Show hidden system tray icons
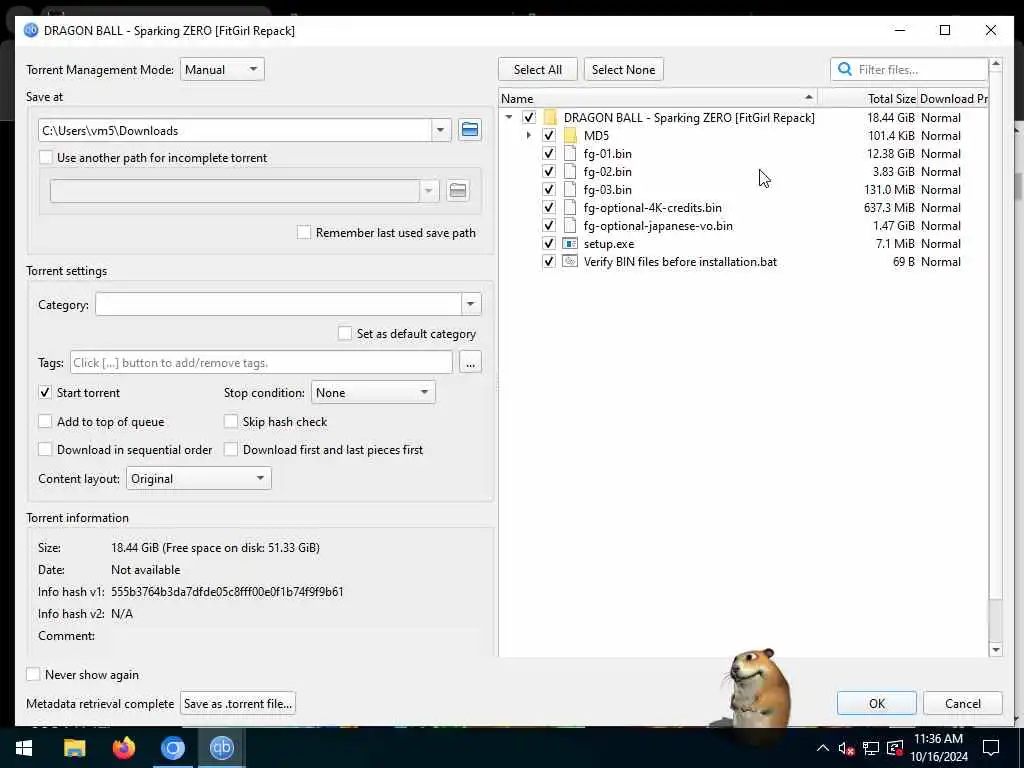 point(823,748)
